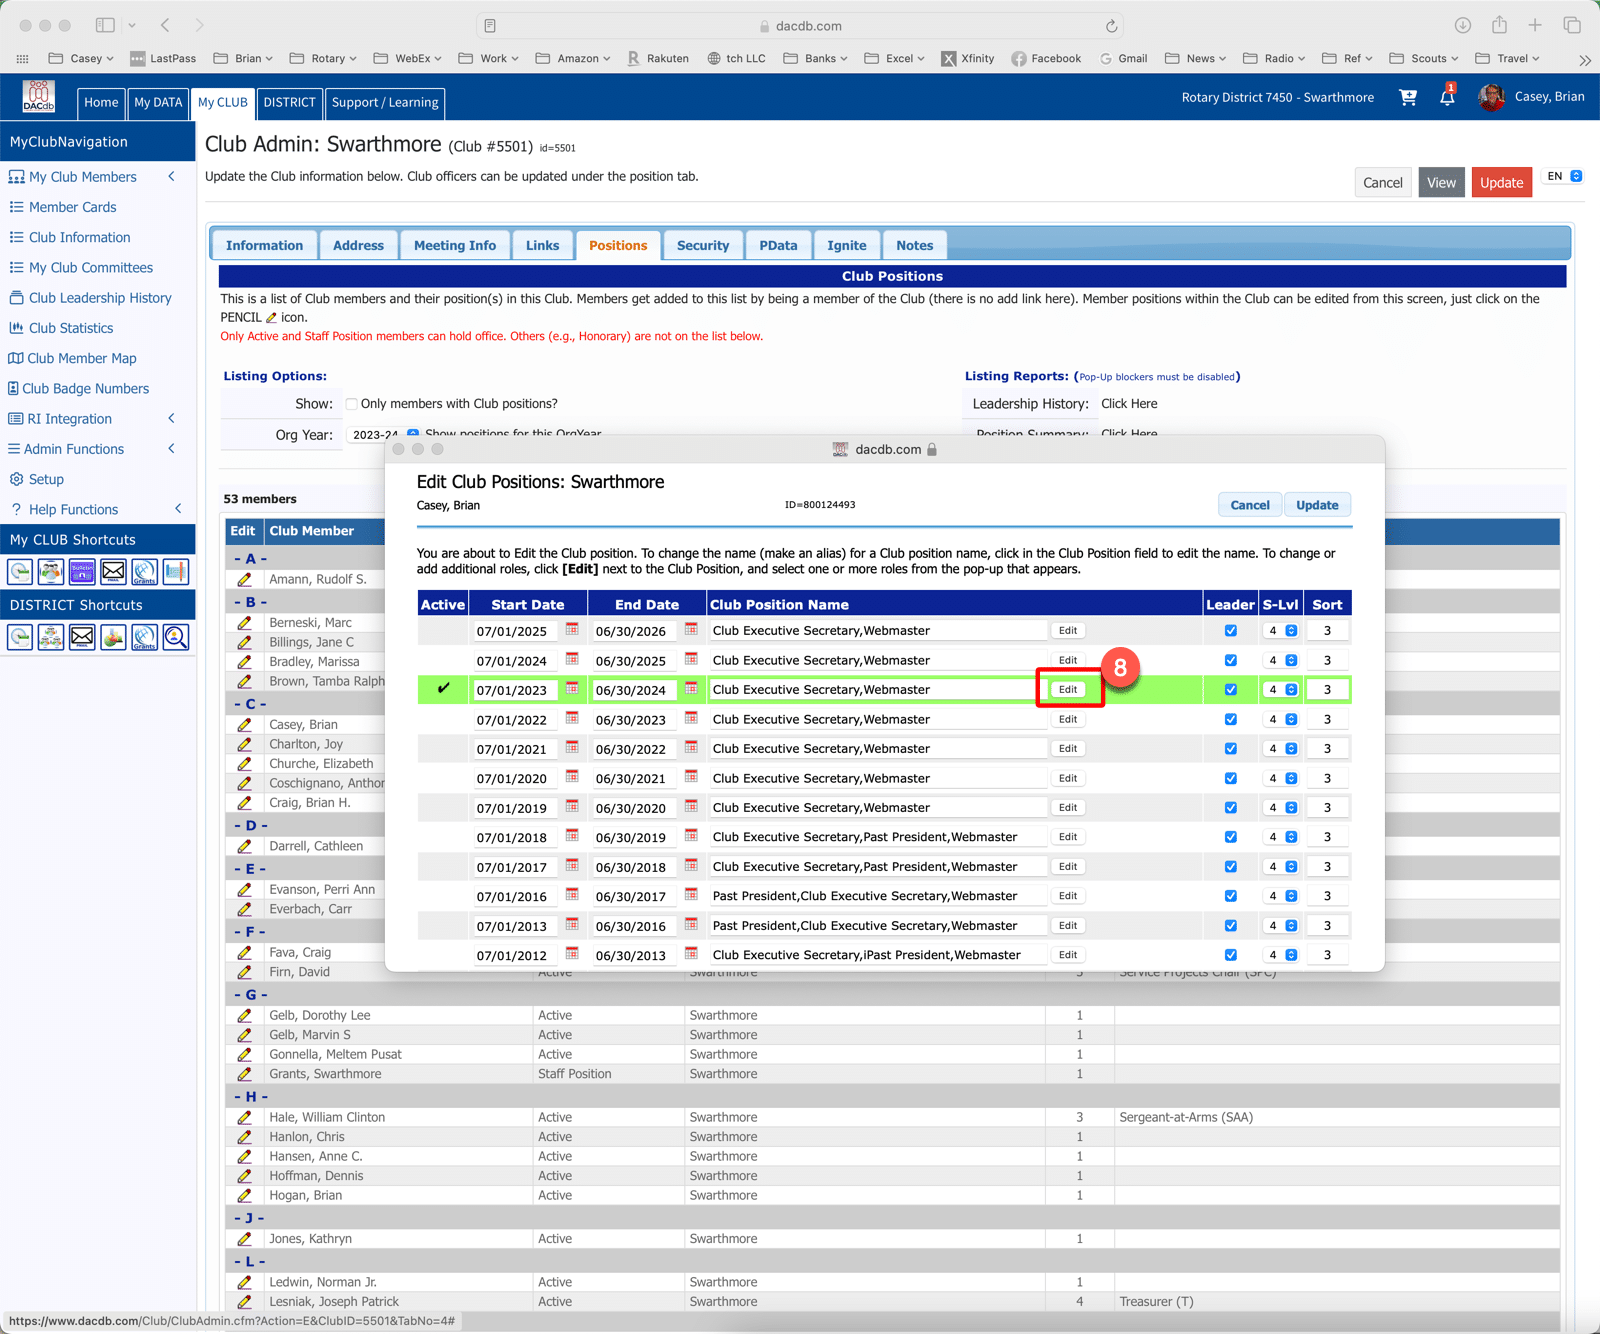Switch to the Ignite tab
The height and width of the screenshot is (1334, 1600).
pos(847,245)
